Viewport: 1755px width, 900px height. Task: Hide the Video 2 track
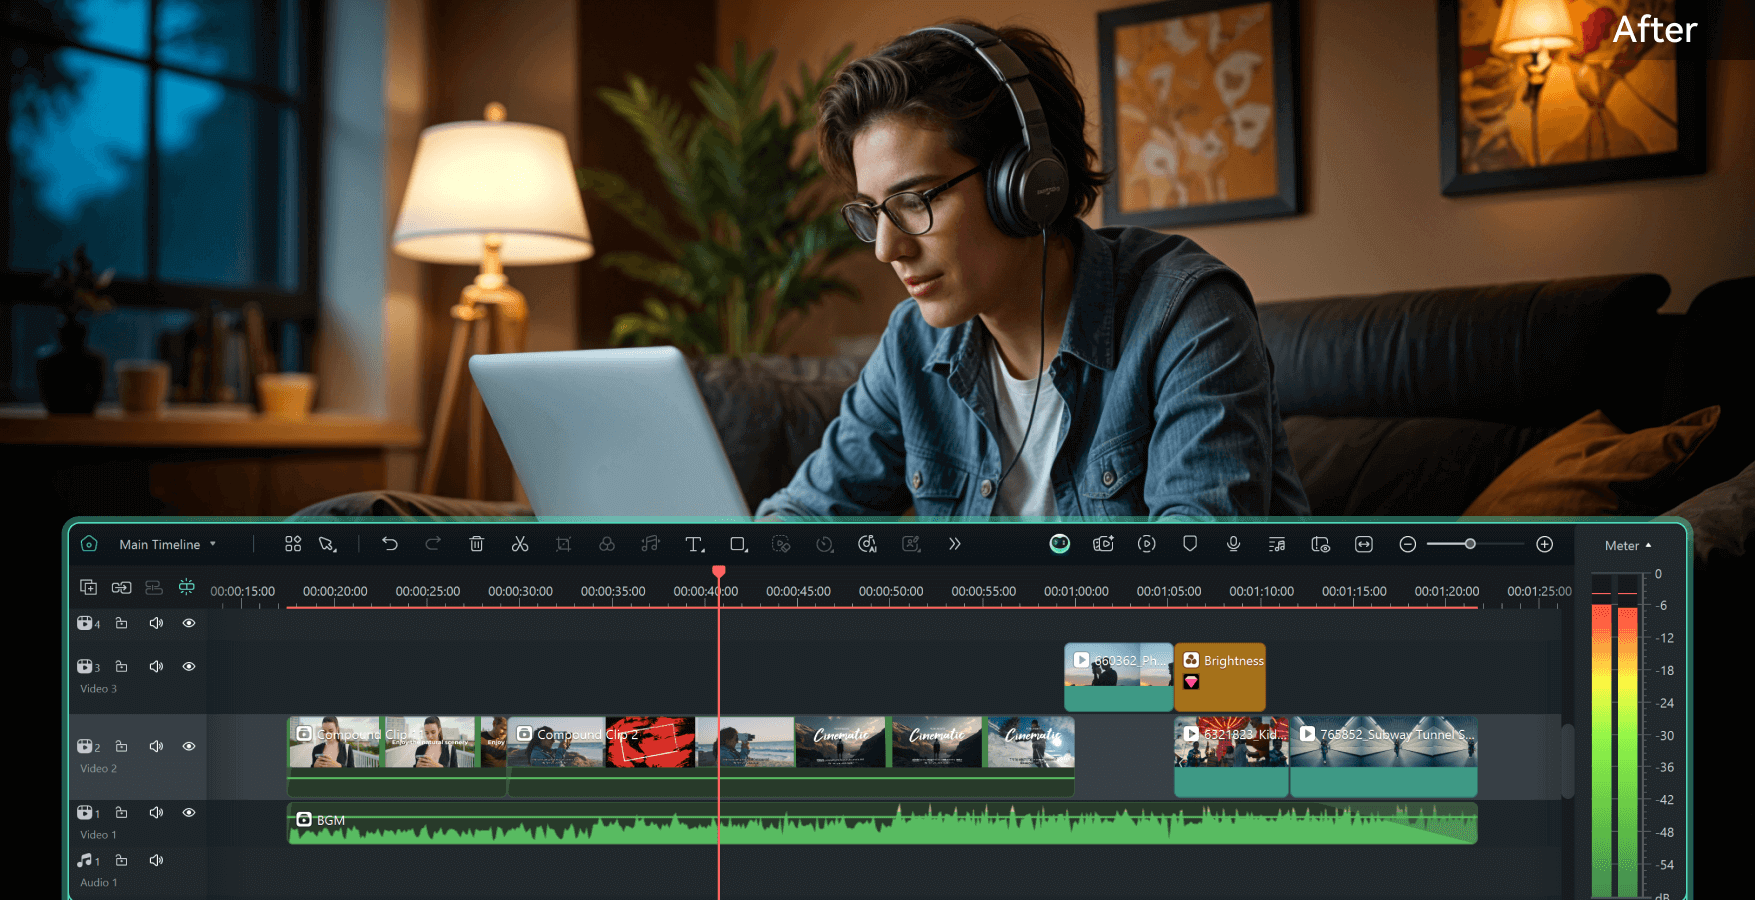189,746
